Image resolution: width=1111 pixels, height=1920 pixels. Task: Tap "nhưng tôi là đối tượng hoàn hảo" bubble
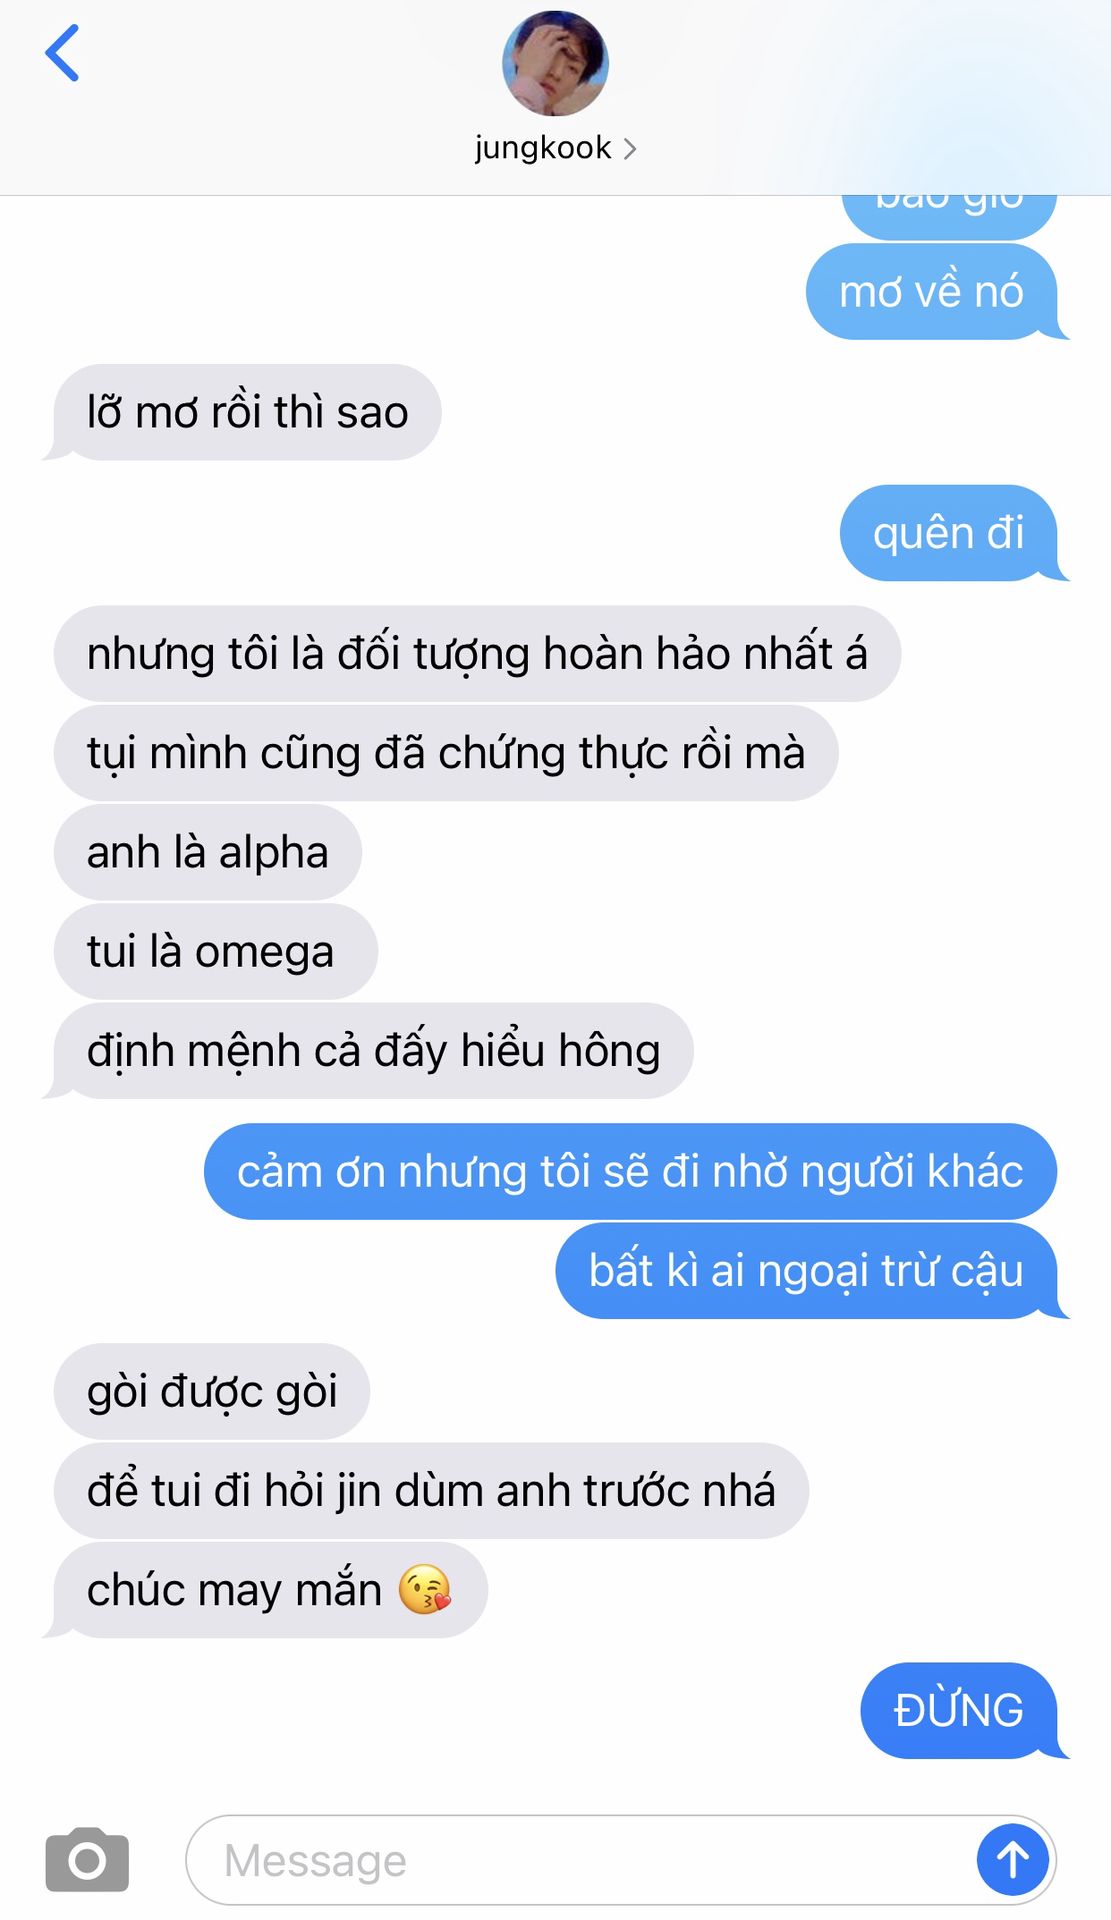point(477,653)
